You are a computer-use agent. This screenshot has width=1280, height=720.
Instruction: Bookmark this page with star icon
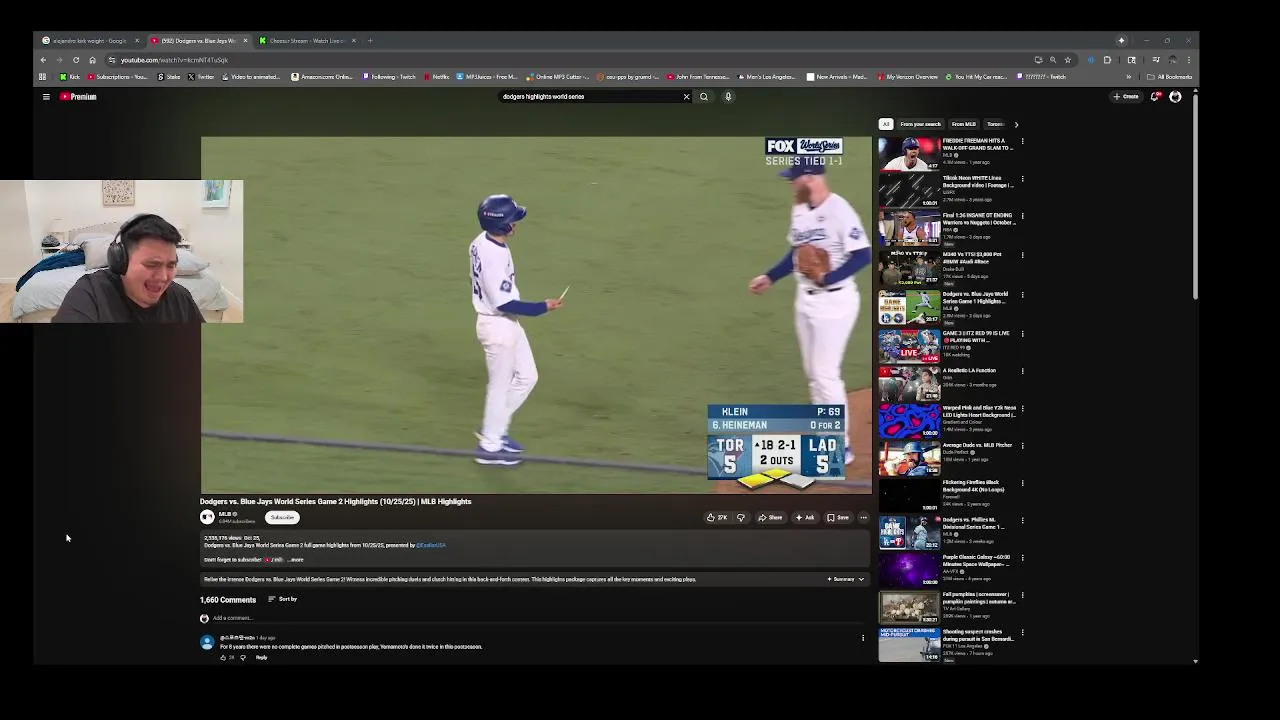(1067, 60)
